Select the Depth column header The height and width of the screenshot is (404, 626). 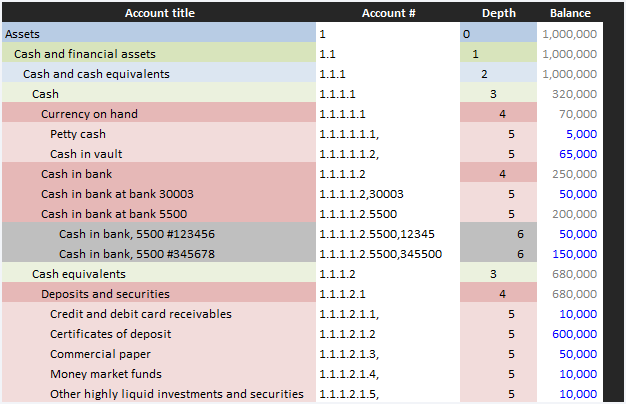pyautogui.click(x=499, y=13)
